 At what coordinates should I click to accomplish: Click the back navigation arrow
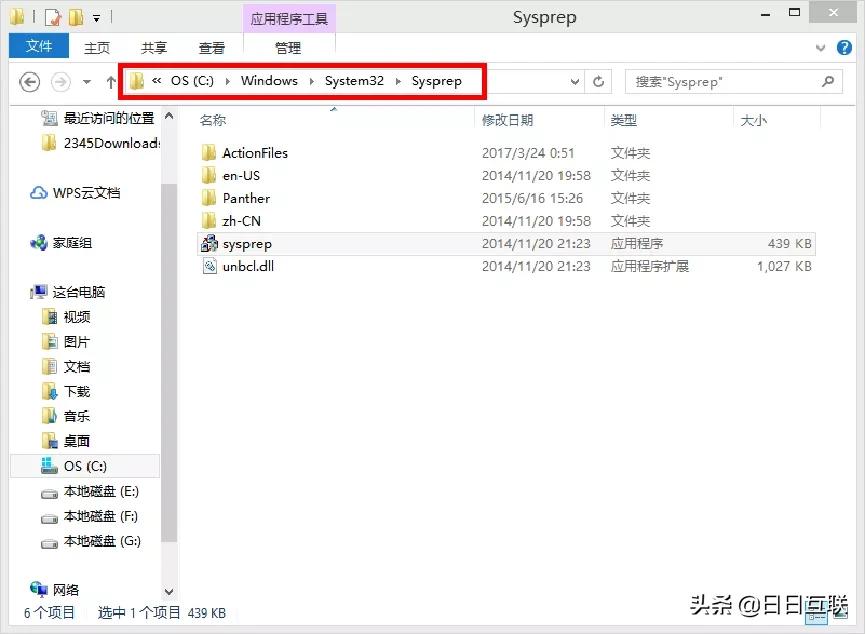tap(30, 81)
